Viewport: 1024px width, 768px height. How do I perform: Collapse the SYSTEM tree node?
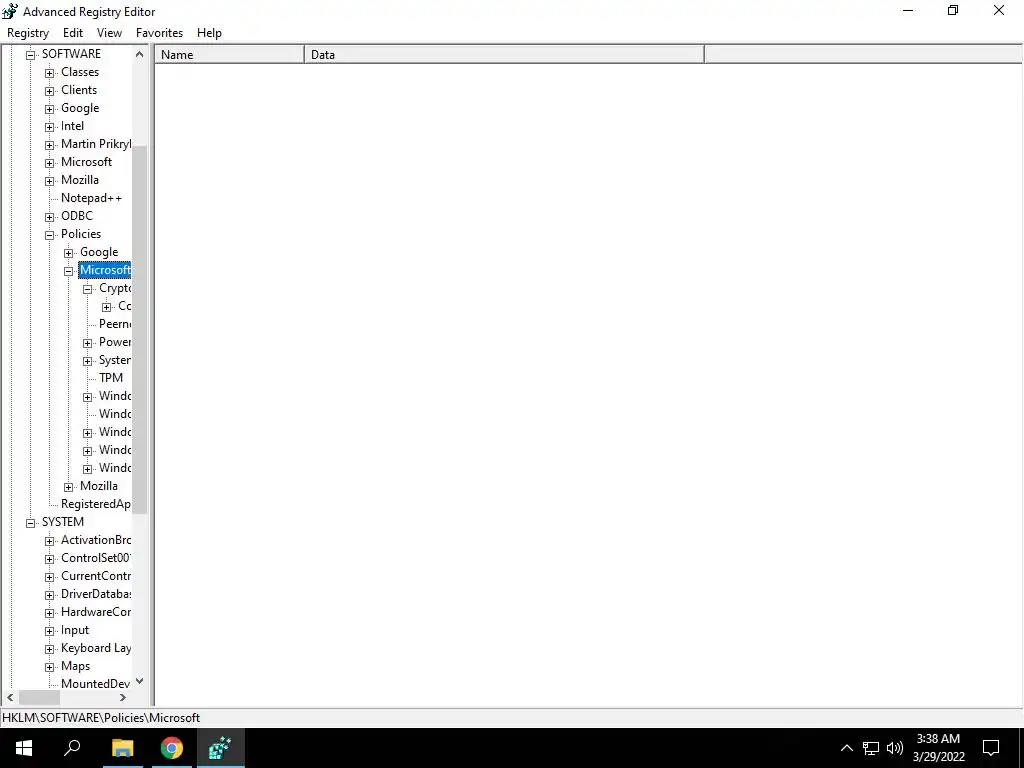pyautogui.click(x=30, y=523)
